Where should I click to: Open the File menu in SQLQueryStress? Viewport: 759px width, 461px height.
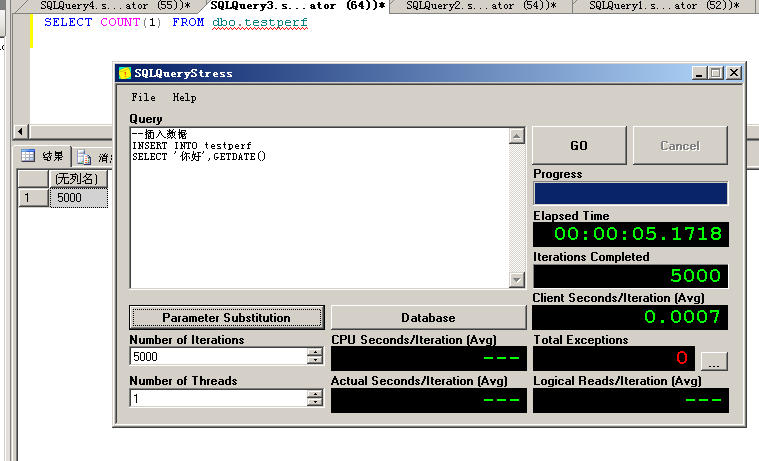click(x=143, y=97)
